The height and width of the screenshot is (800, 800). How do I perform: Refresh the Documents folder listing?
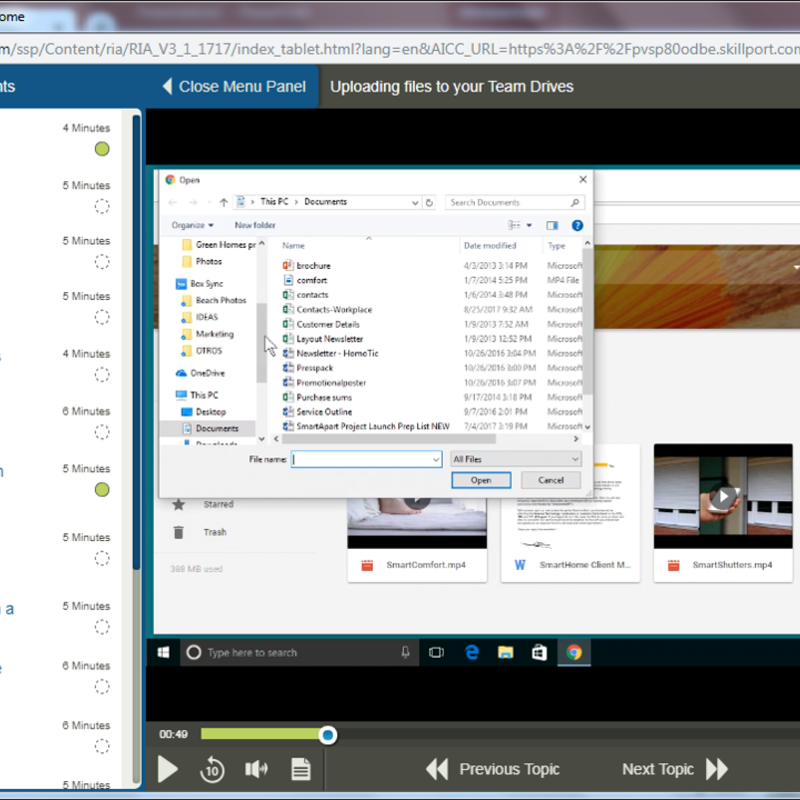(x=429, y=202)
